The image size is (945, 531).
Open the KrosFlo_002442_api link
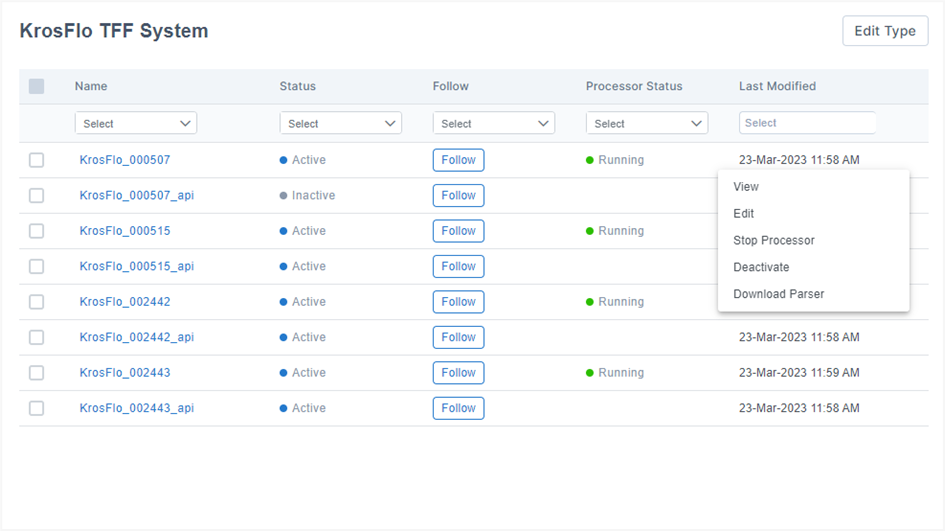click(x=137, y=337)
